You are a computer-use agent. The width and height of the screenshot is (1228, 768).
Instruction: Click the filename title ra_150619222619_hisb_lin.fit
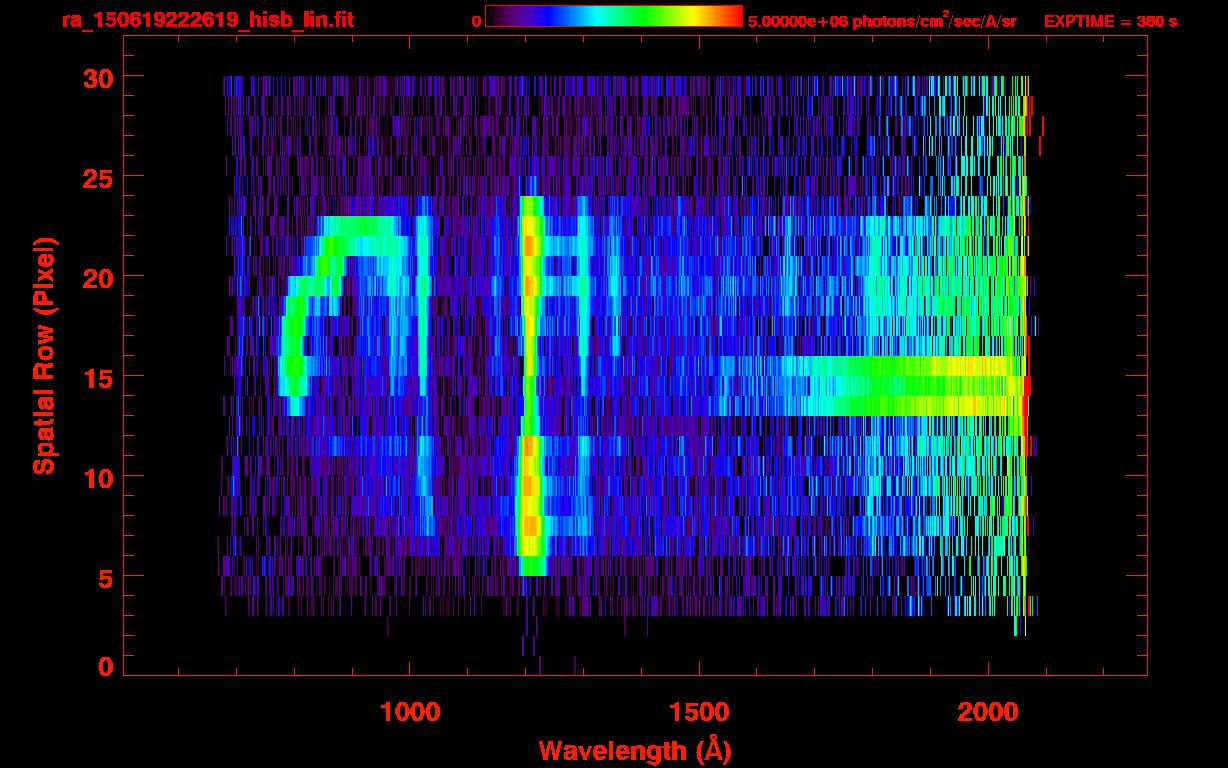(x=206, y=20)
